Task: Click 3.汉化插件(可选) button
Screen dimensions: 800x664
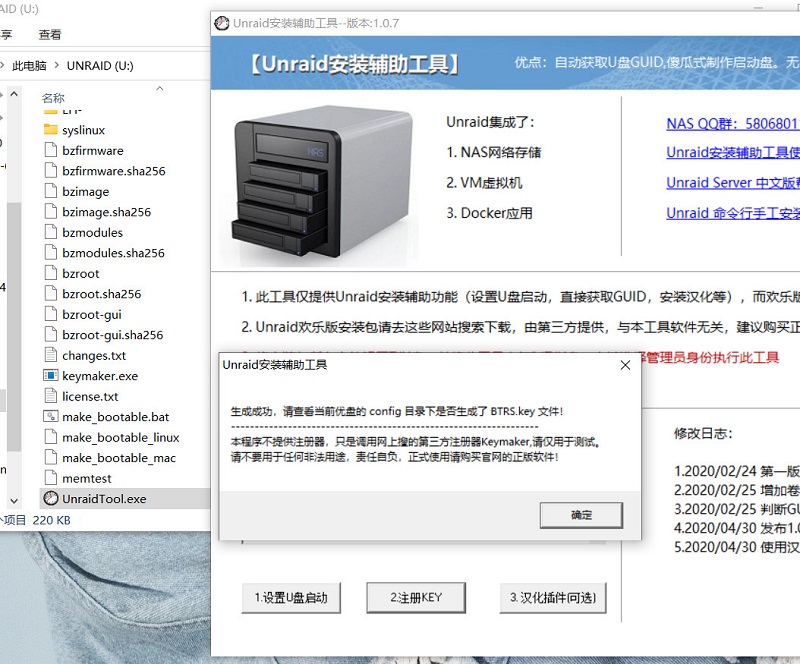Action: tap(553, 598)
